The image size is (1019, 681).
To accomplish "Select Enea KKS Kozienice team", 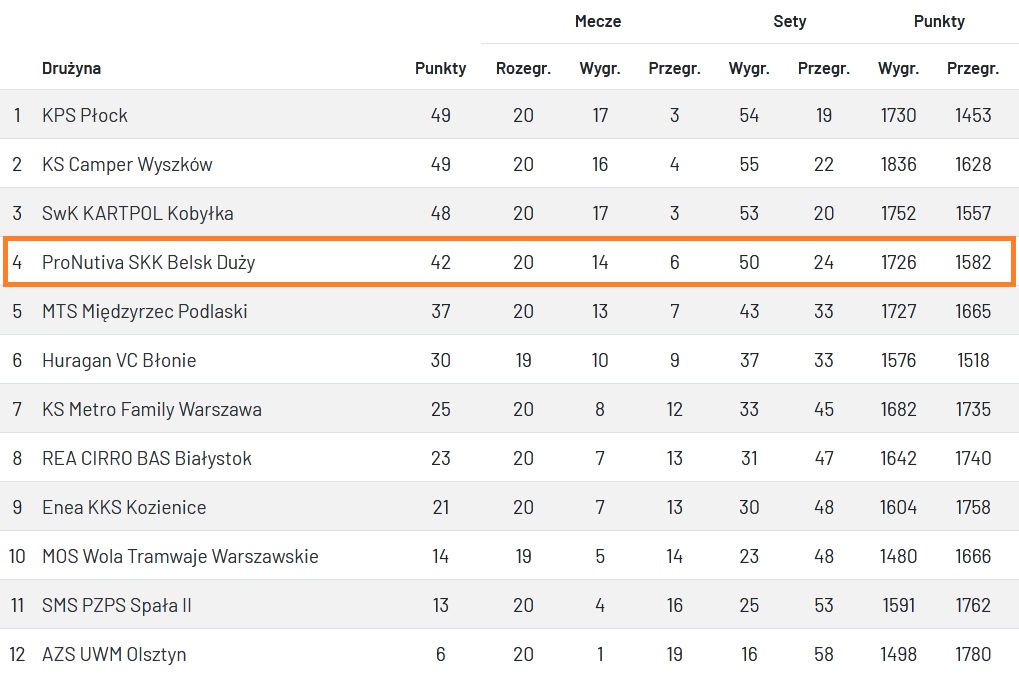I will point(124,507).
